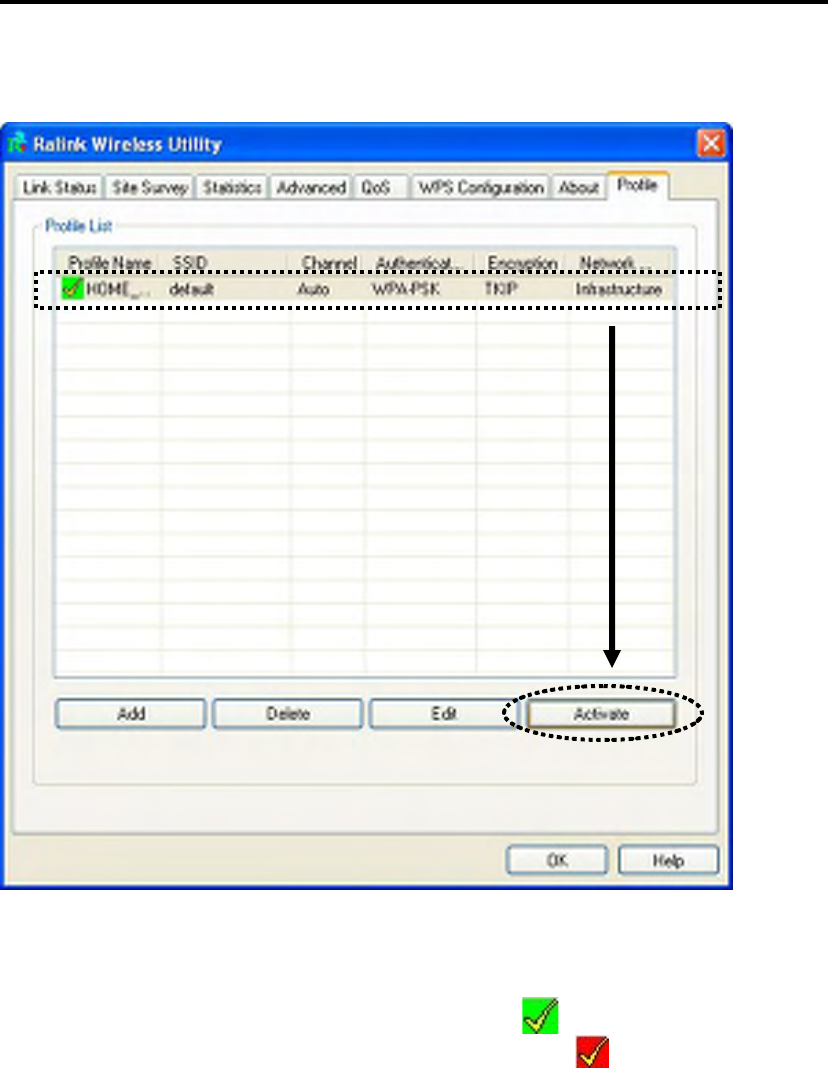This screenshot has width=828, height=1068.
Task: Sort by SSID column header
Action: [226, 262]
